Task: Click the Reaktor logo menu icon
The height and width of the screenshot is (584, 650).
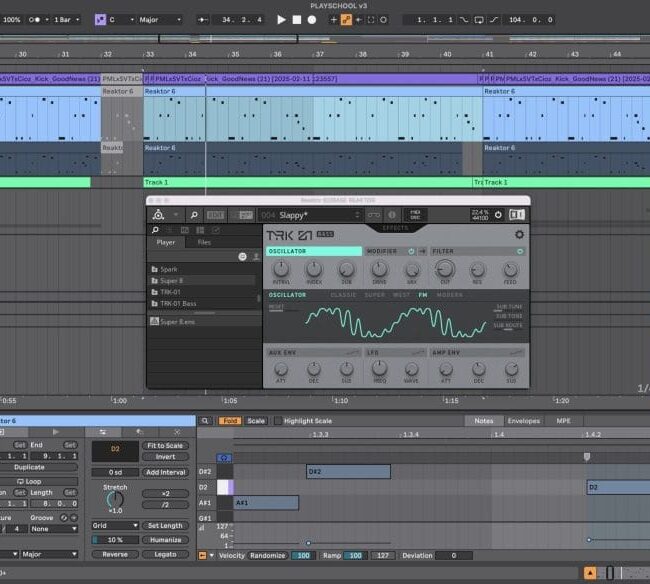Action: (158, 215)
